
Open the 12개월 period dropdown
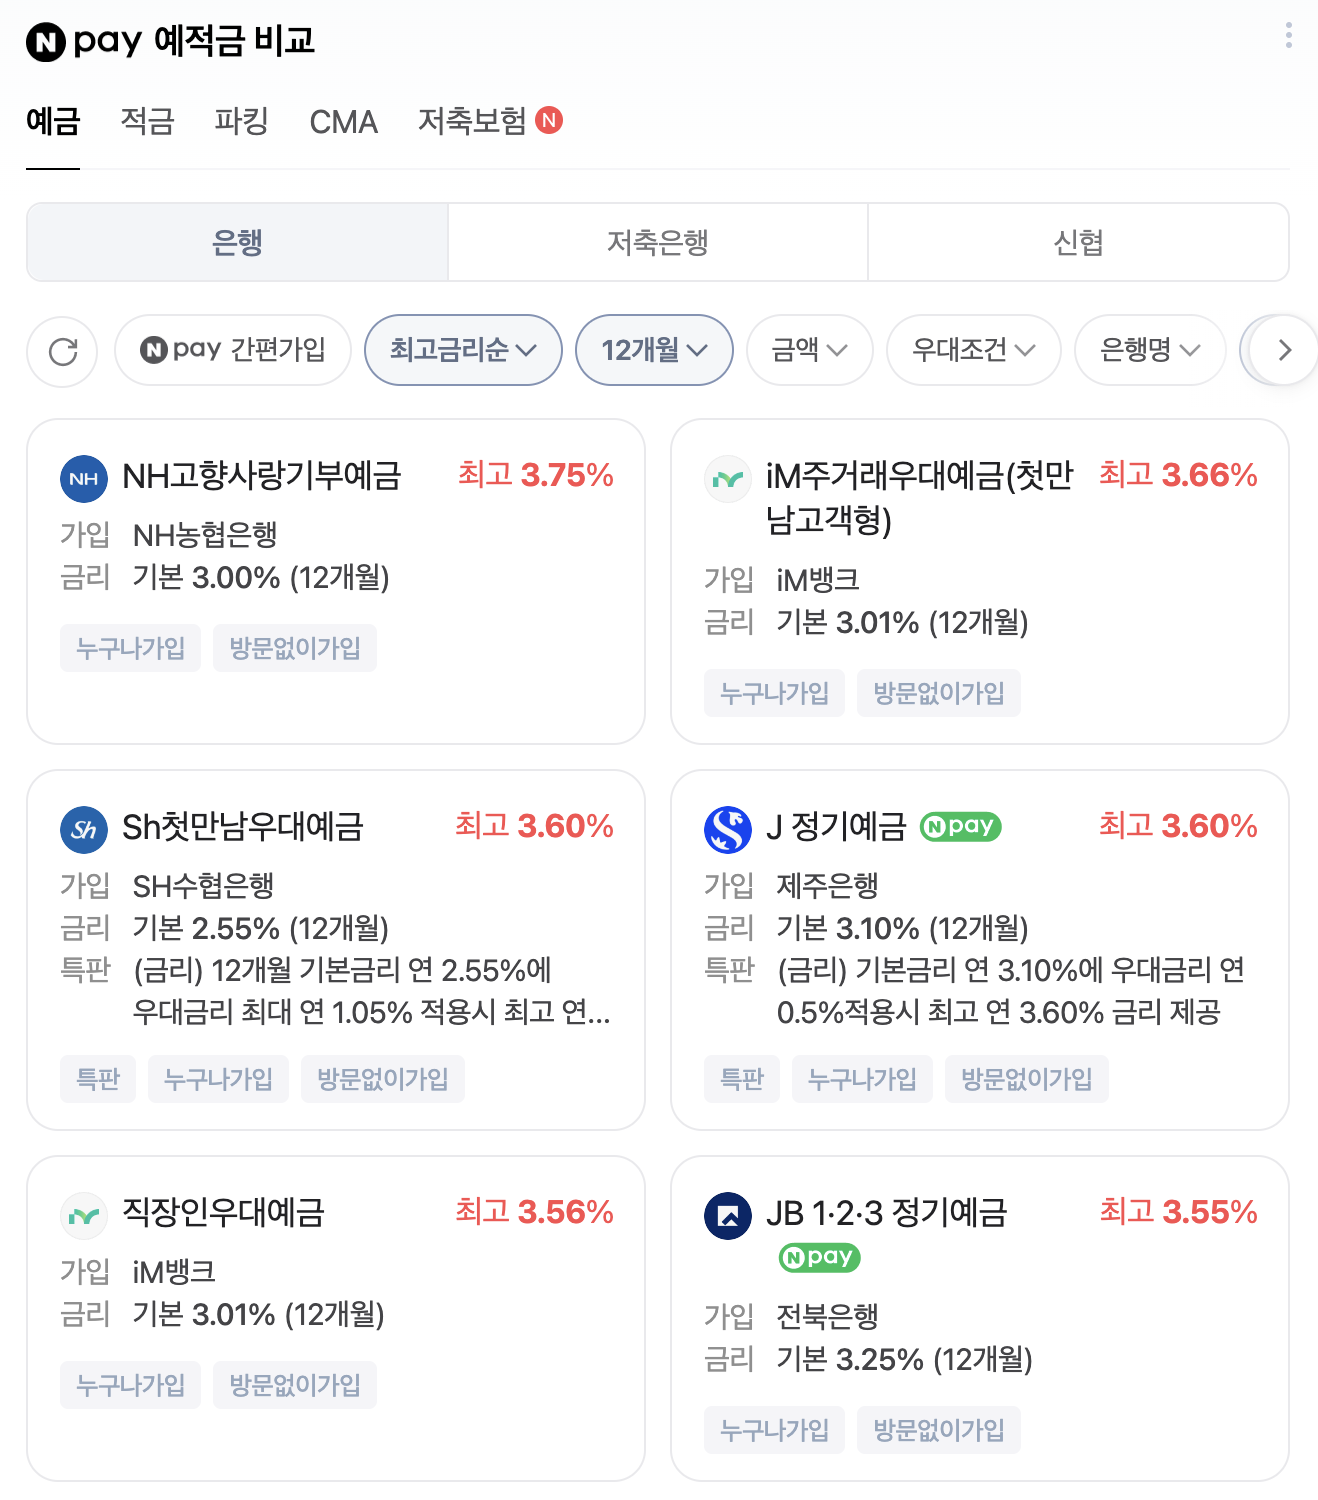coord(654,350)
